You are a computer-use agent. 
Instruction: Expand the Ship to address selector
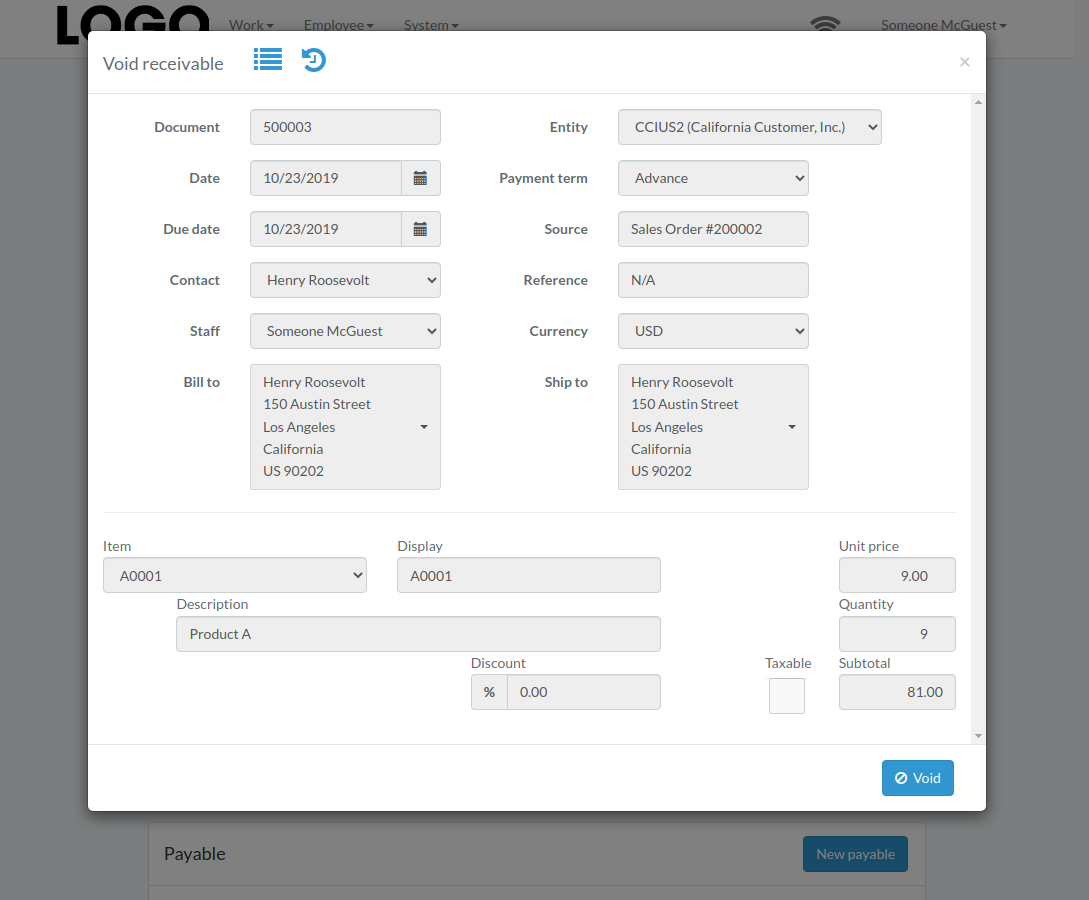pos(713,427)
